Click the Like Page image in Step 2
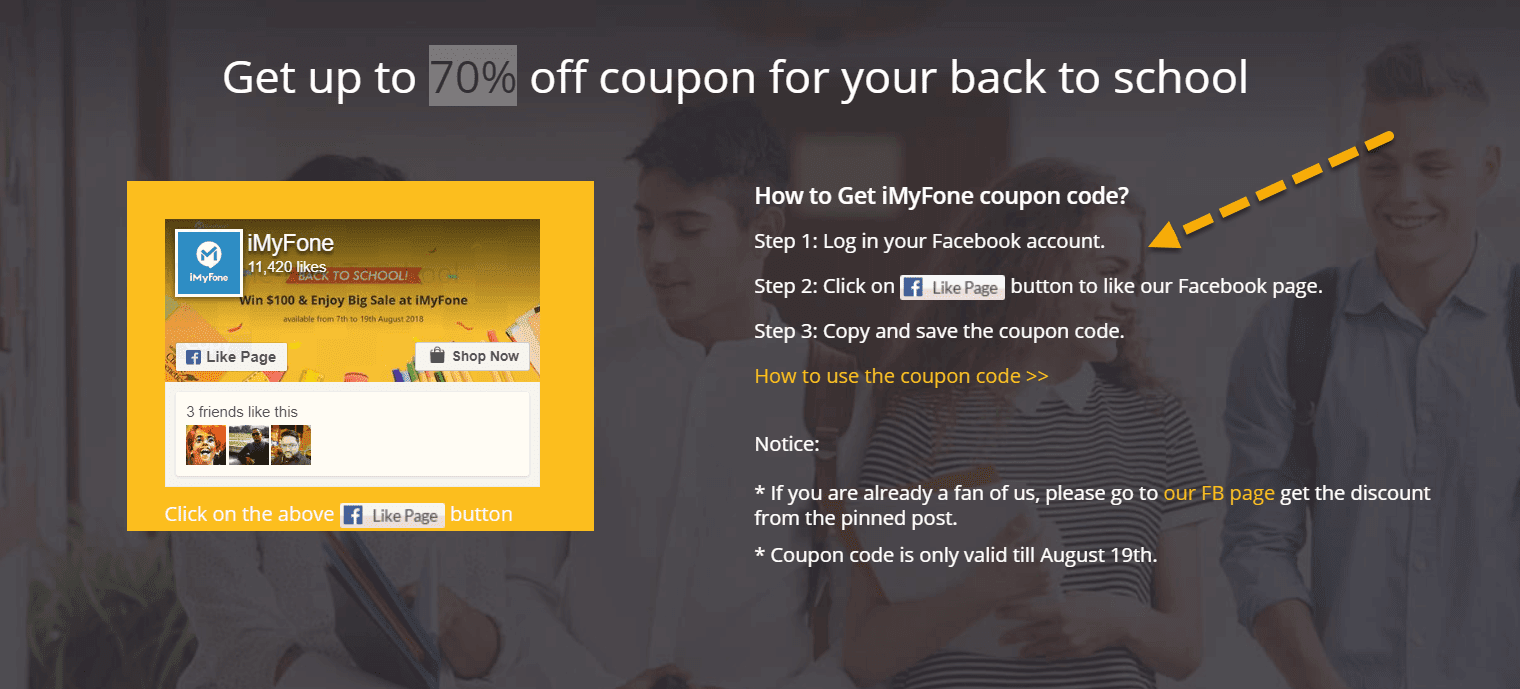This screenshot has height=689, width=1520. (x=952, y=287)
